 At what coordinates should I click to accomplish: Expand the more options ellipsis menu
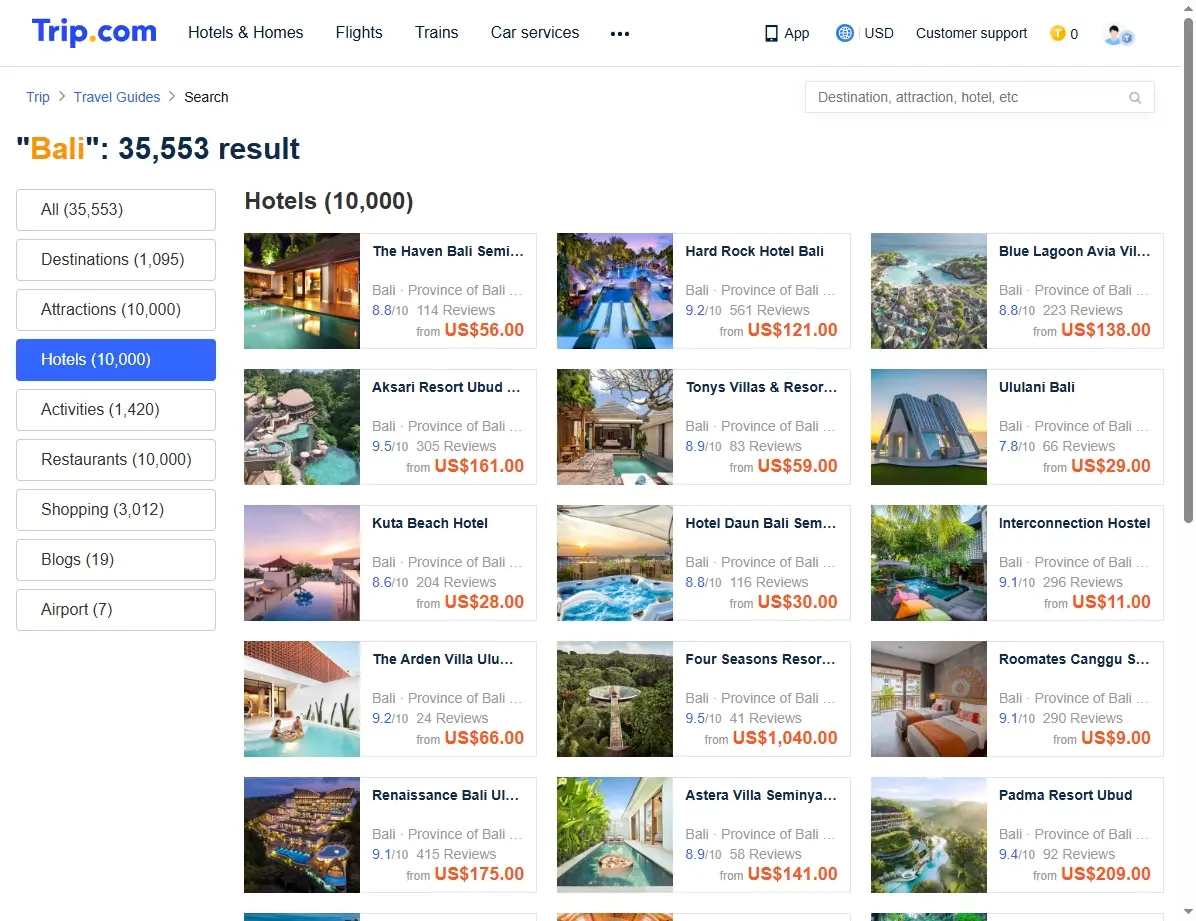pyautogui.click(x=620, y=34)
